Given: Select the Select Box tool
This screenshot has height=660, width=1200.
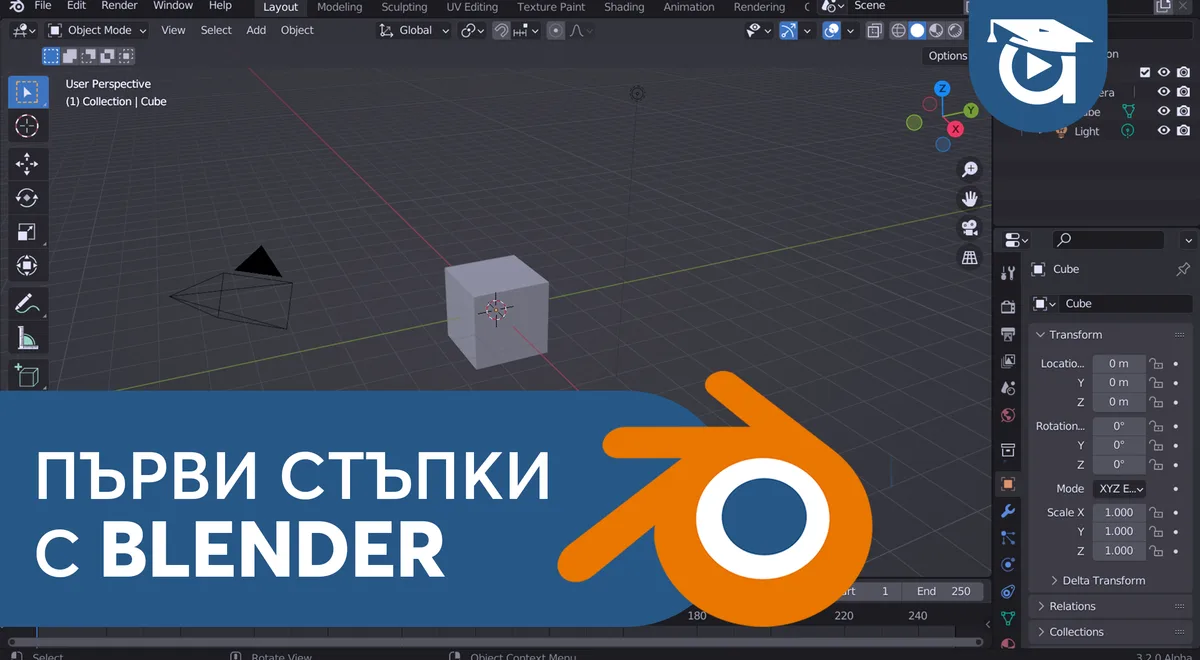Looking at the screenshot, I should coord(27,92).
